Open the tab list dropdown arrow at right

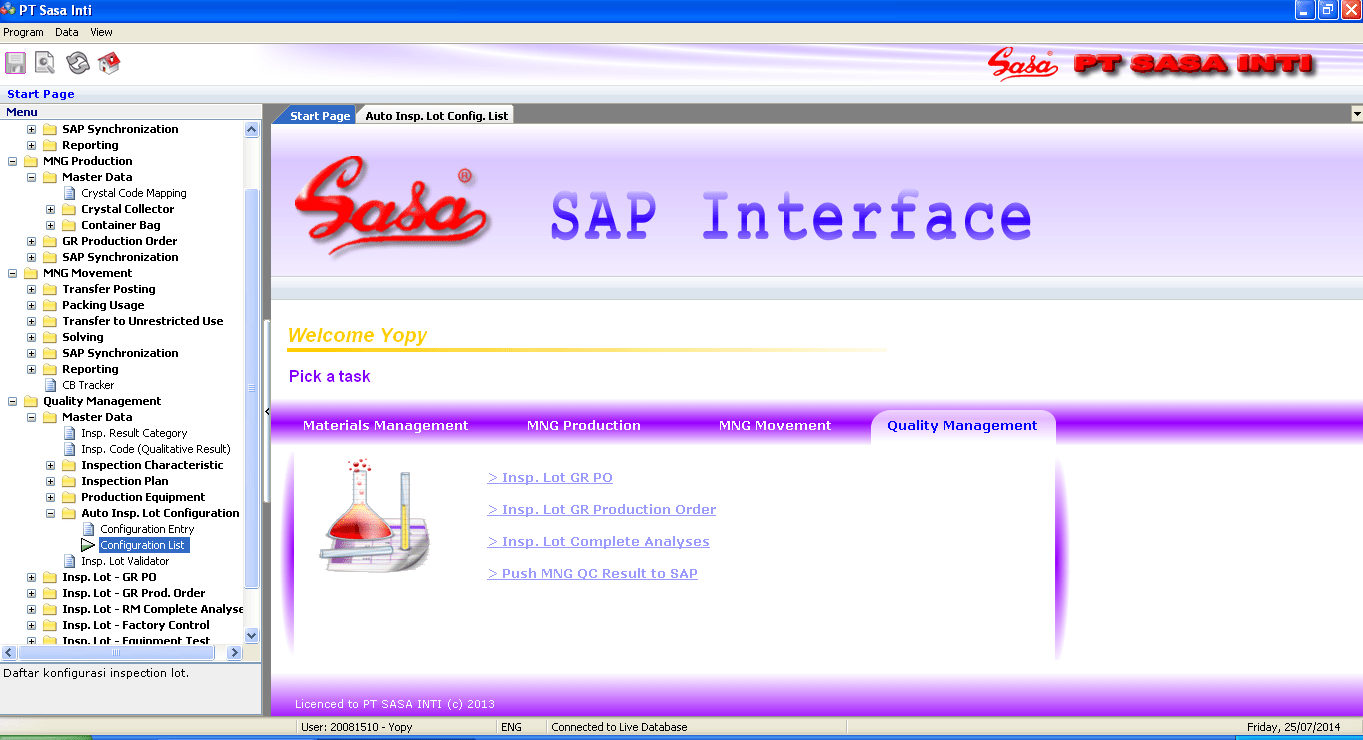(x=1356, y=115)
